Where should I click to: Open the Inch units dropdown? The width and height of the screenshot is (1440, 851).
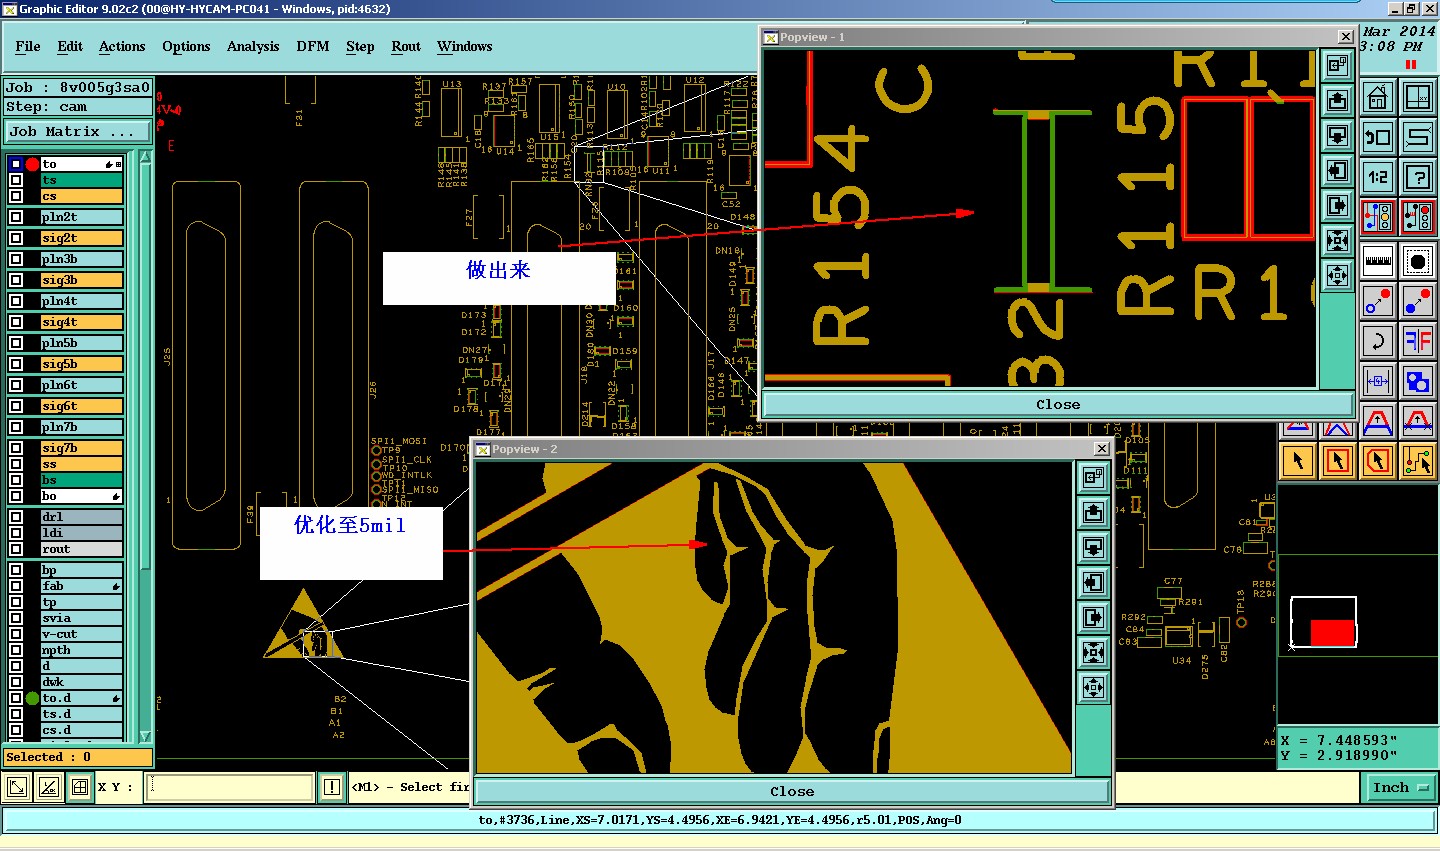click(x=1400, y=788)
